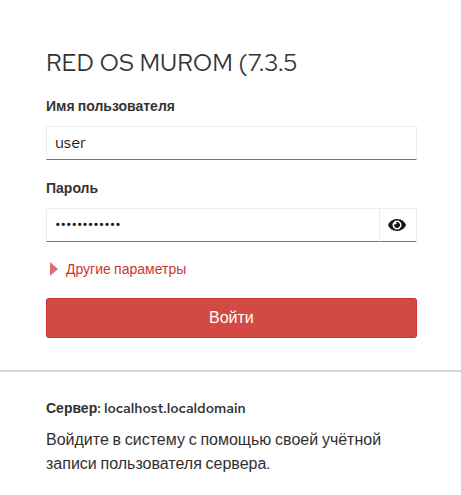The image size is (461, 495).
Task: Click the word MUROM in heading
Action: coord(186,63)
